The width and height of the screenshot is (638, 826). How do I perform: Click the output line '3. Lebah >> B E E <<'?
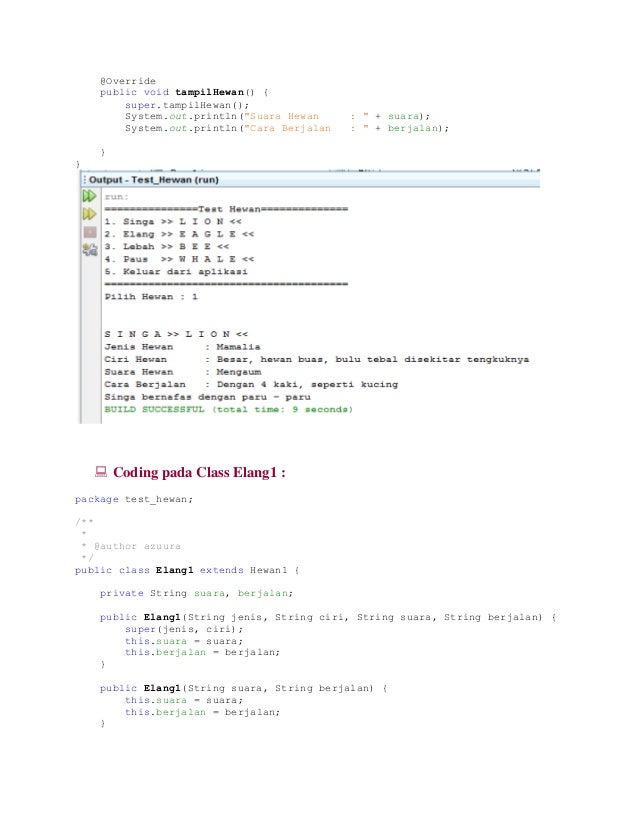coord(166,247)
